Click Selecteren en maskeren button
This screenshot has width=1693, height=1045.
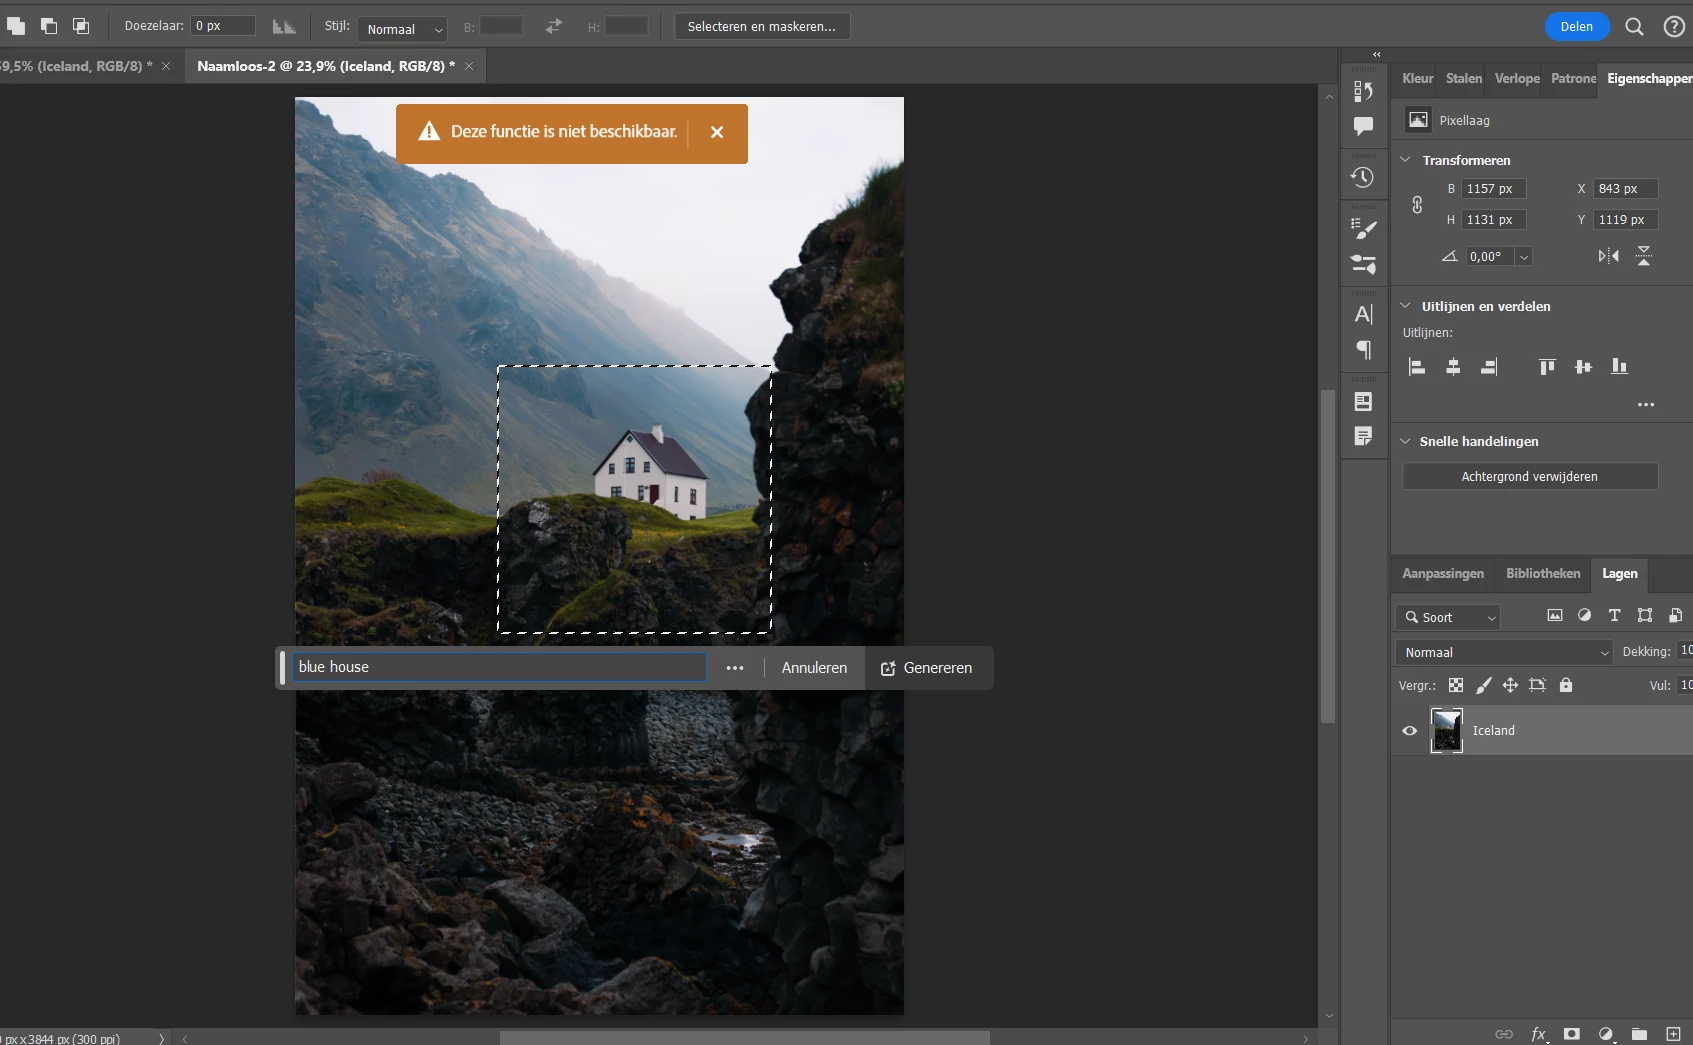(x=762, y=27)
